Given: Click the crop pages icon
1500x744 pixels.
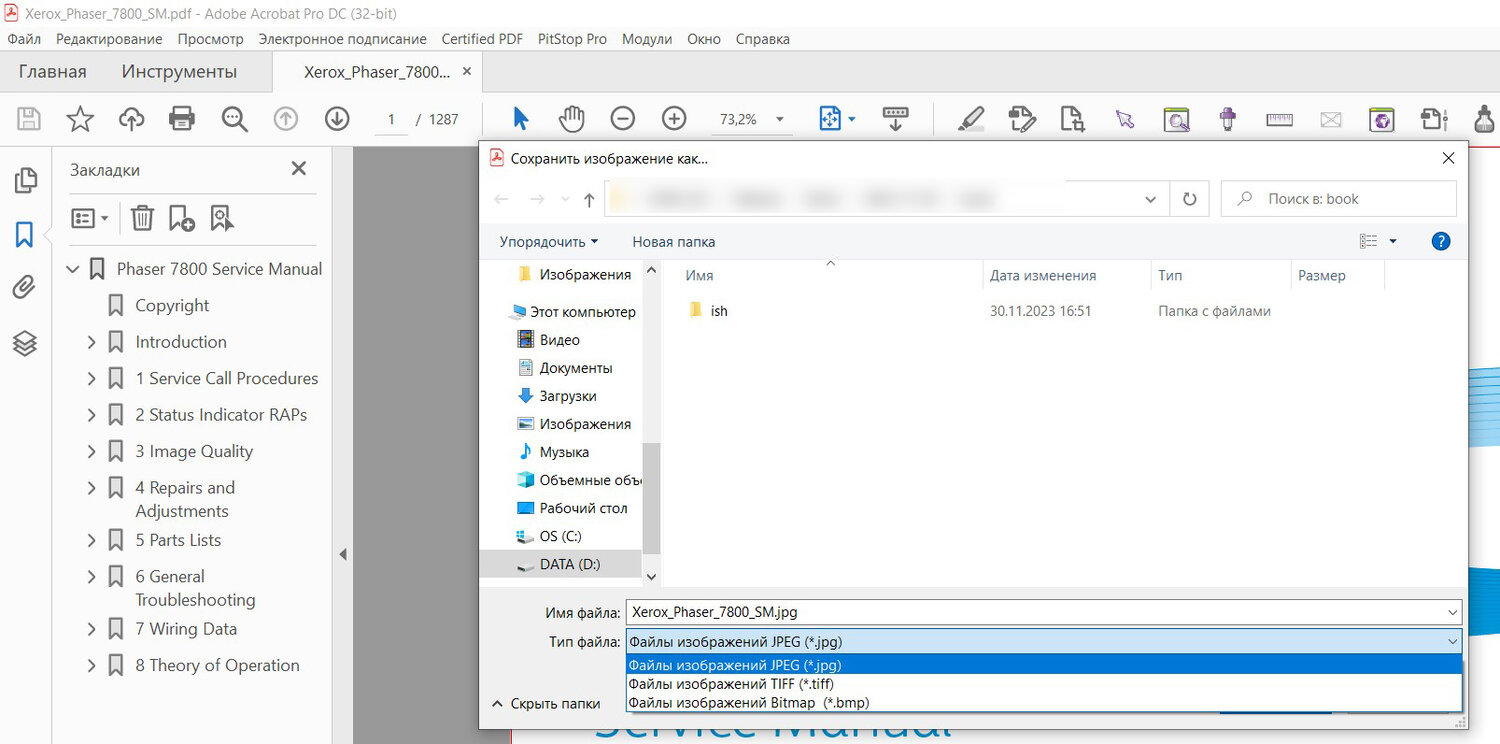Looking at the screenshot, I should tap(1073, 119).
